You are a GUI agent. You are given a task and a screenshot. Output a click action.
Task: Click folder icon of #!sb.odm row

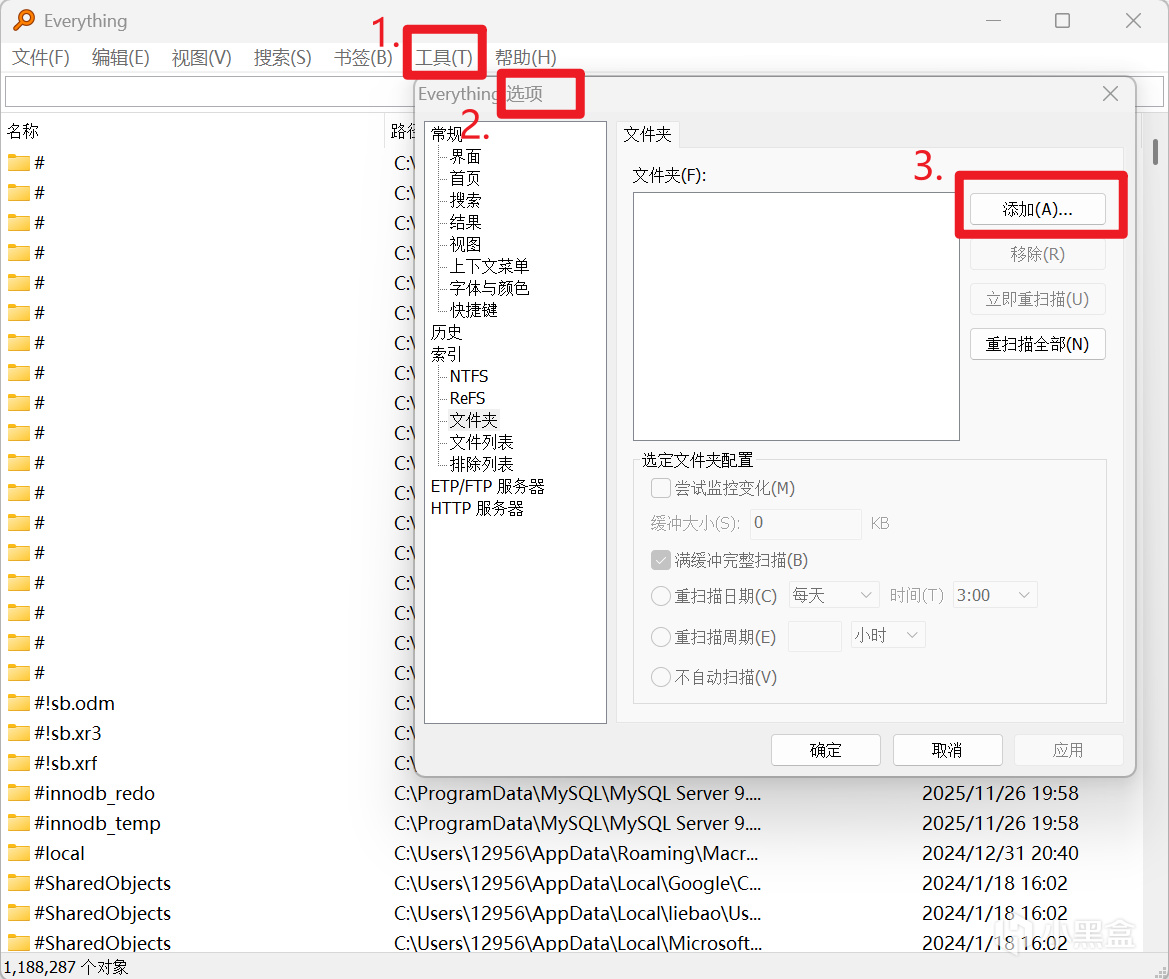point(19,703)
